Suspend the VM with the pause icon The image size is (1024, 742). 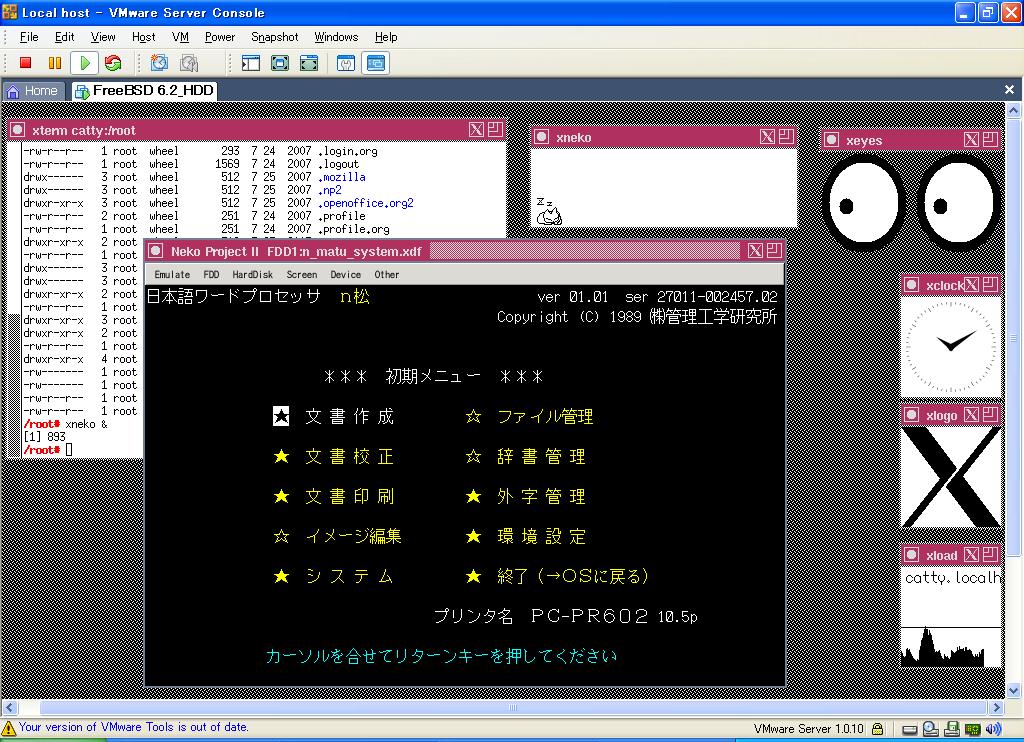pyautogui.click(x=55, y=63)
